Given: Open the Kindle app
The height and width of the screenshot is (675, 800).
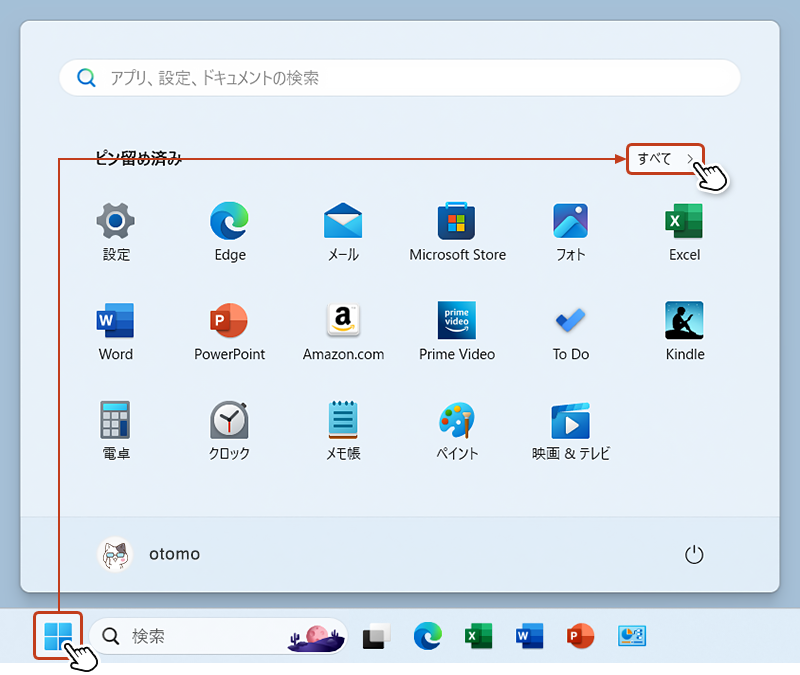Looking at the screenshot, I should point(684,332).
